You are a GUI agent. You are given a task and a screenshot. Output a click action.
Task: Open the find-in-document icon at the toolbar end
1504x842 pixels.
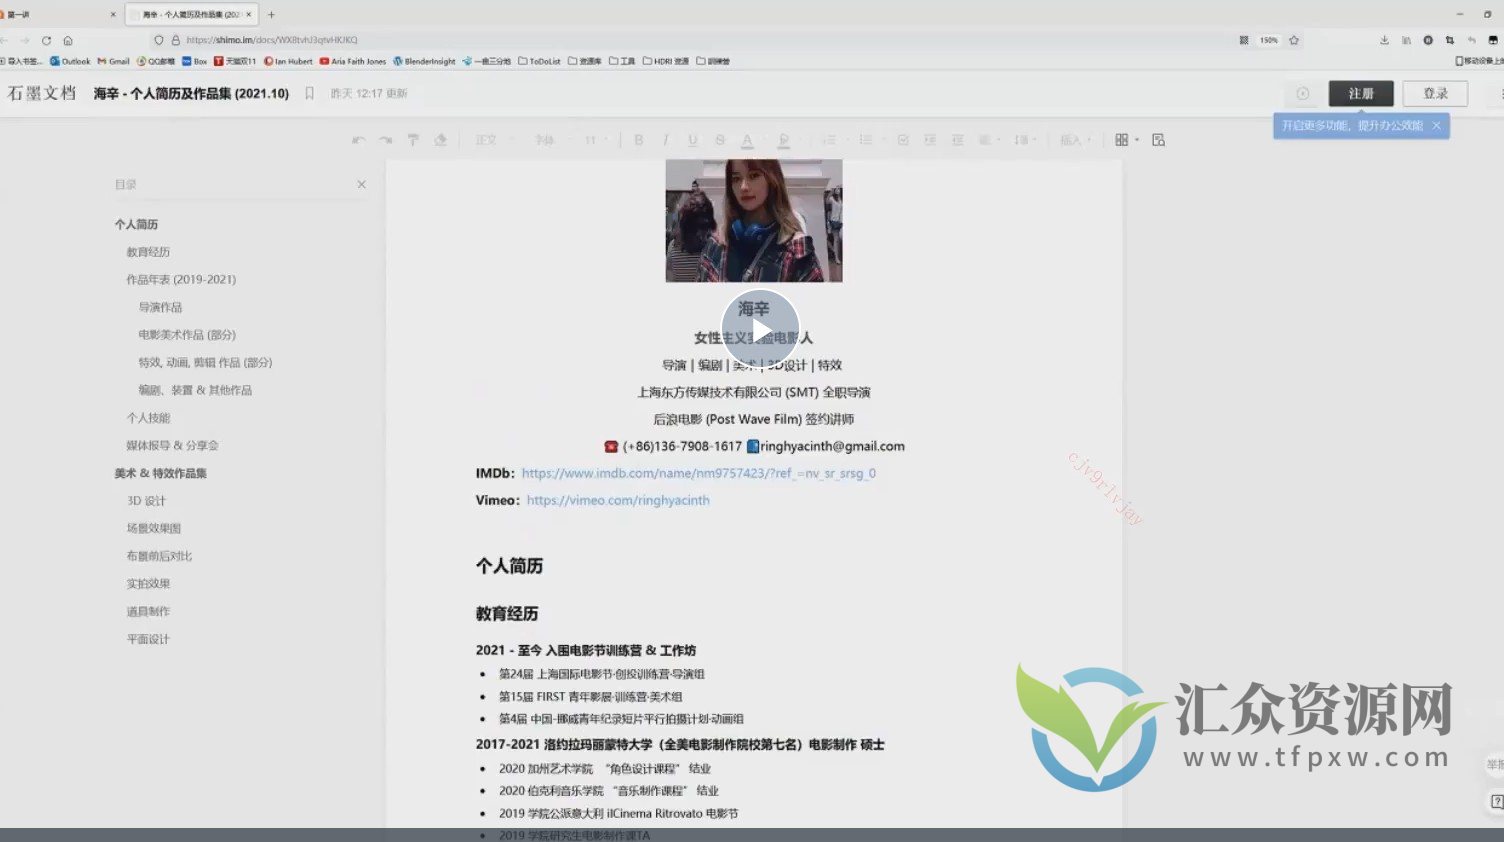tap(1158, 140)
